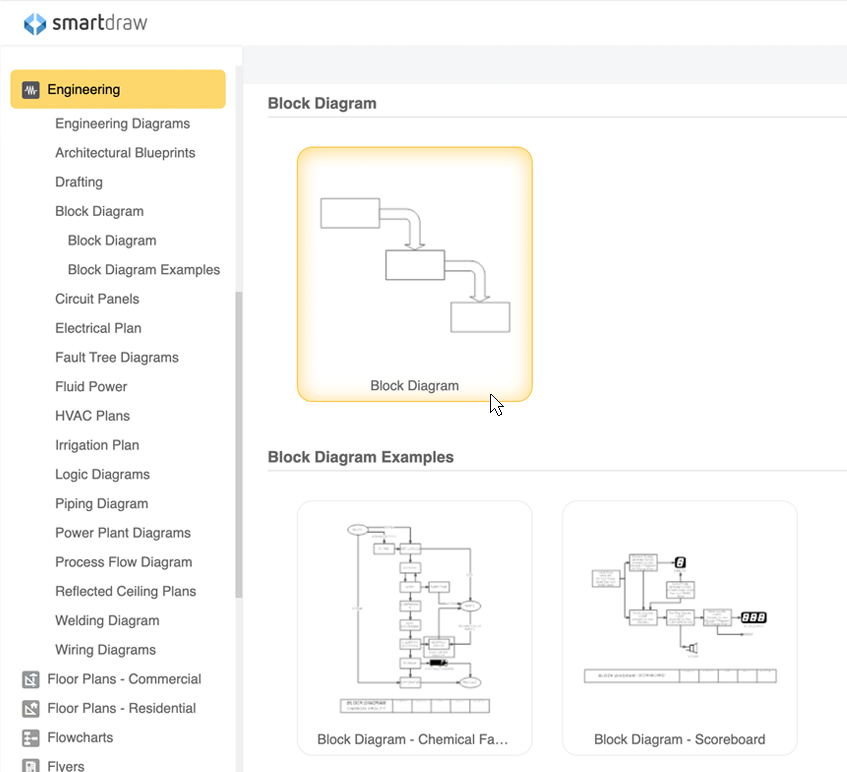Open Process Flow Diagram templates
Image resolution: width=847 pixels, height=772 pixels.
point(124,562)
